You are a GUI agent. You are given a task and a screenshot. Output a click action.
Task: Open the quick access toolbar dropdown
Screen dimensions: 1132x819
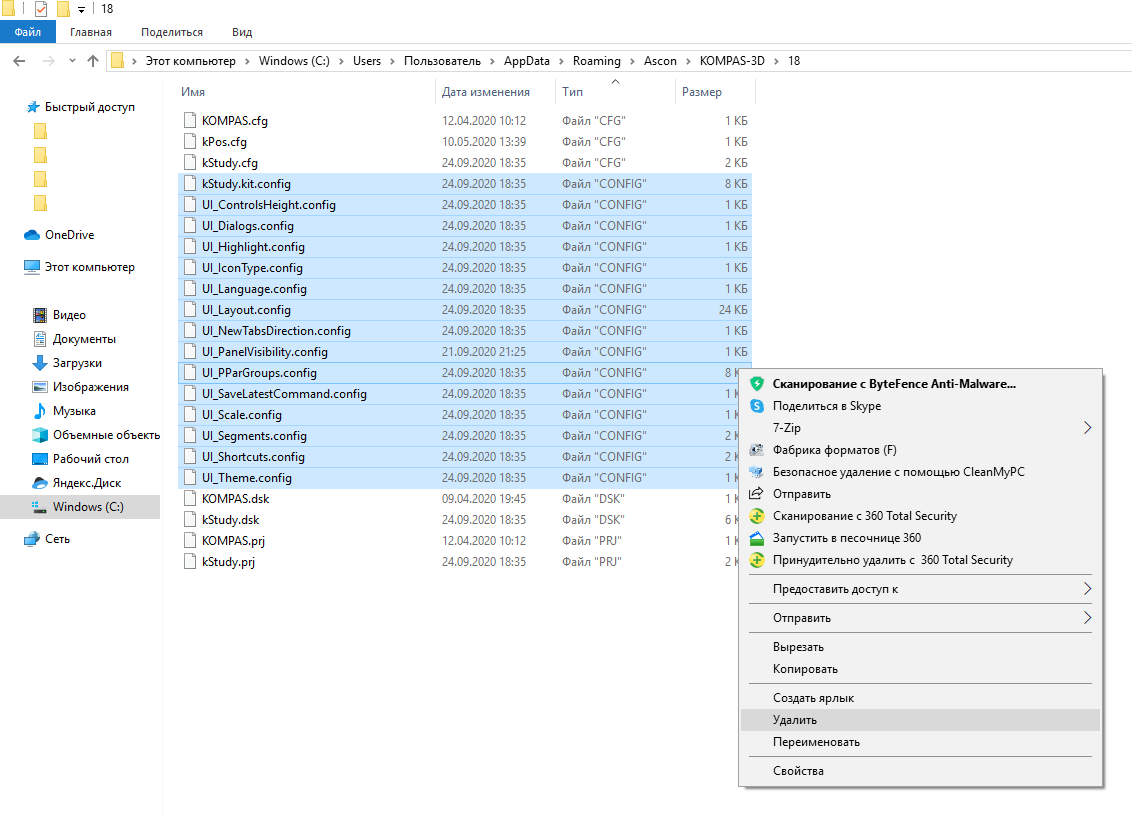tap(82, 9)
